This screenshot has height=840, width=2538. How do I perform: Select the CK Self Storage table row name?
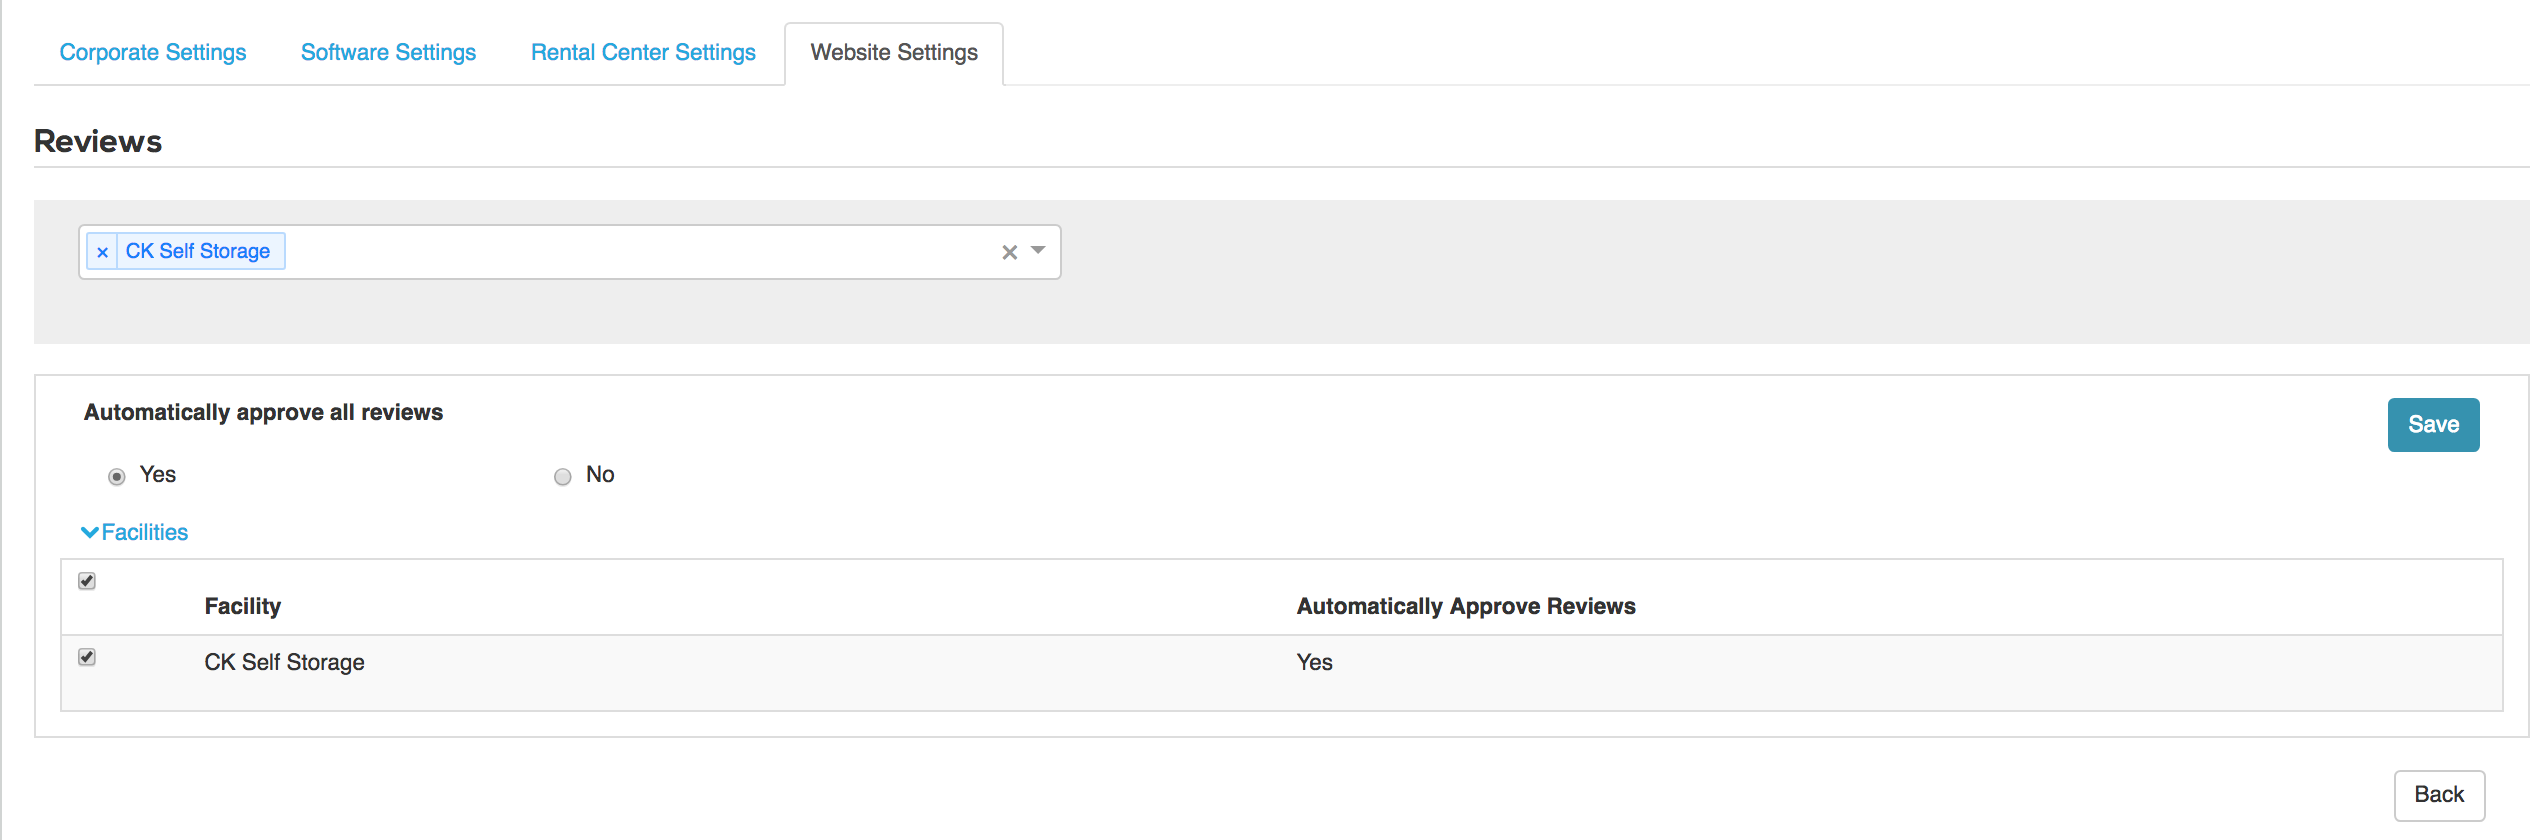[284, 662]
